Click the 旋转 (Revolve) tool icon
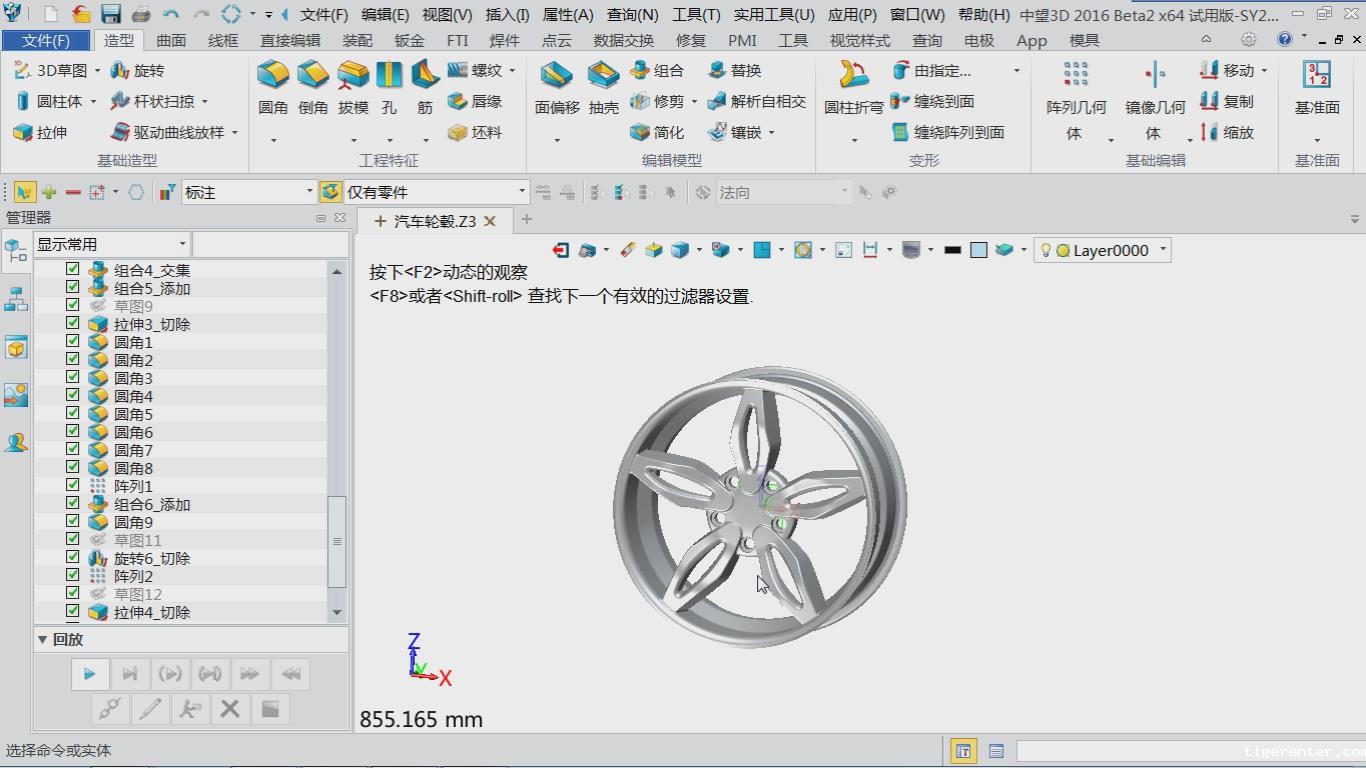 (x=136, y=71)
